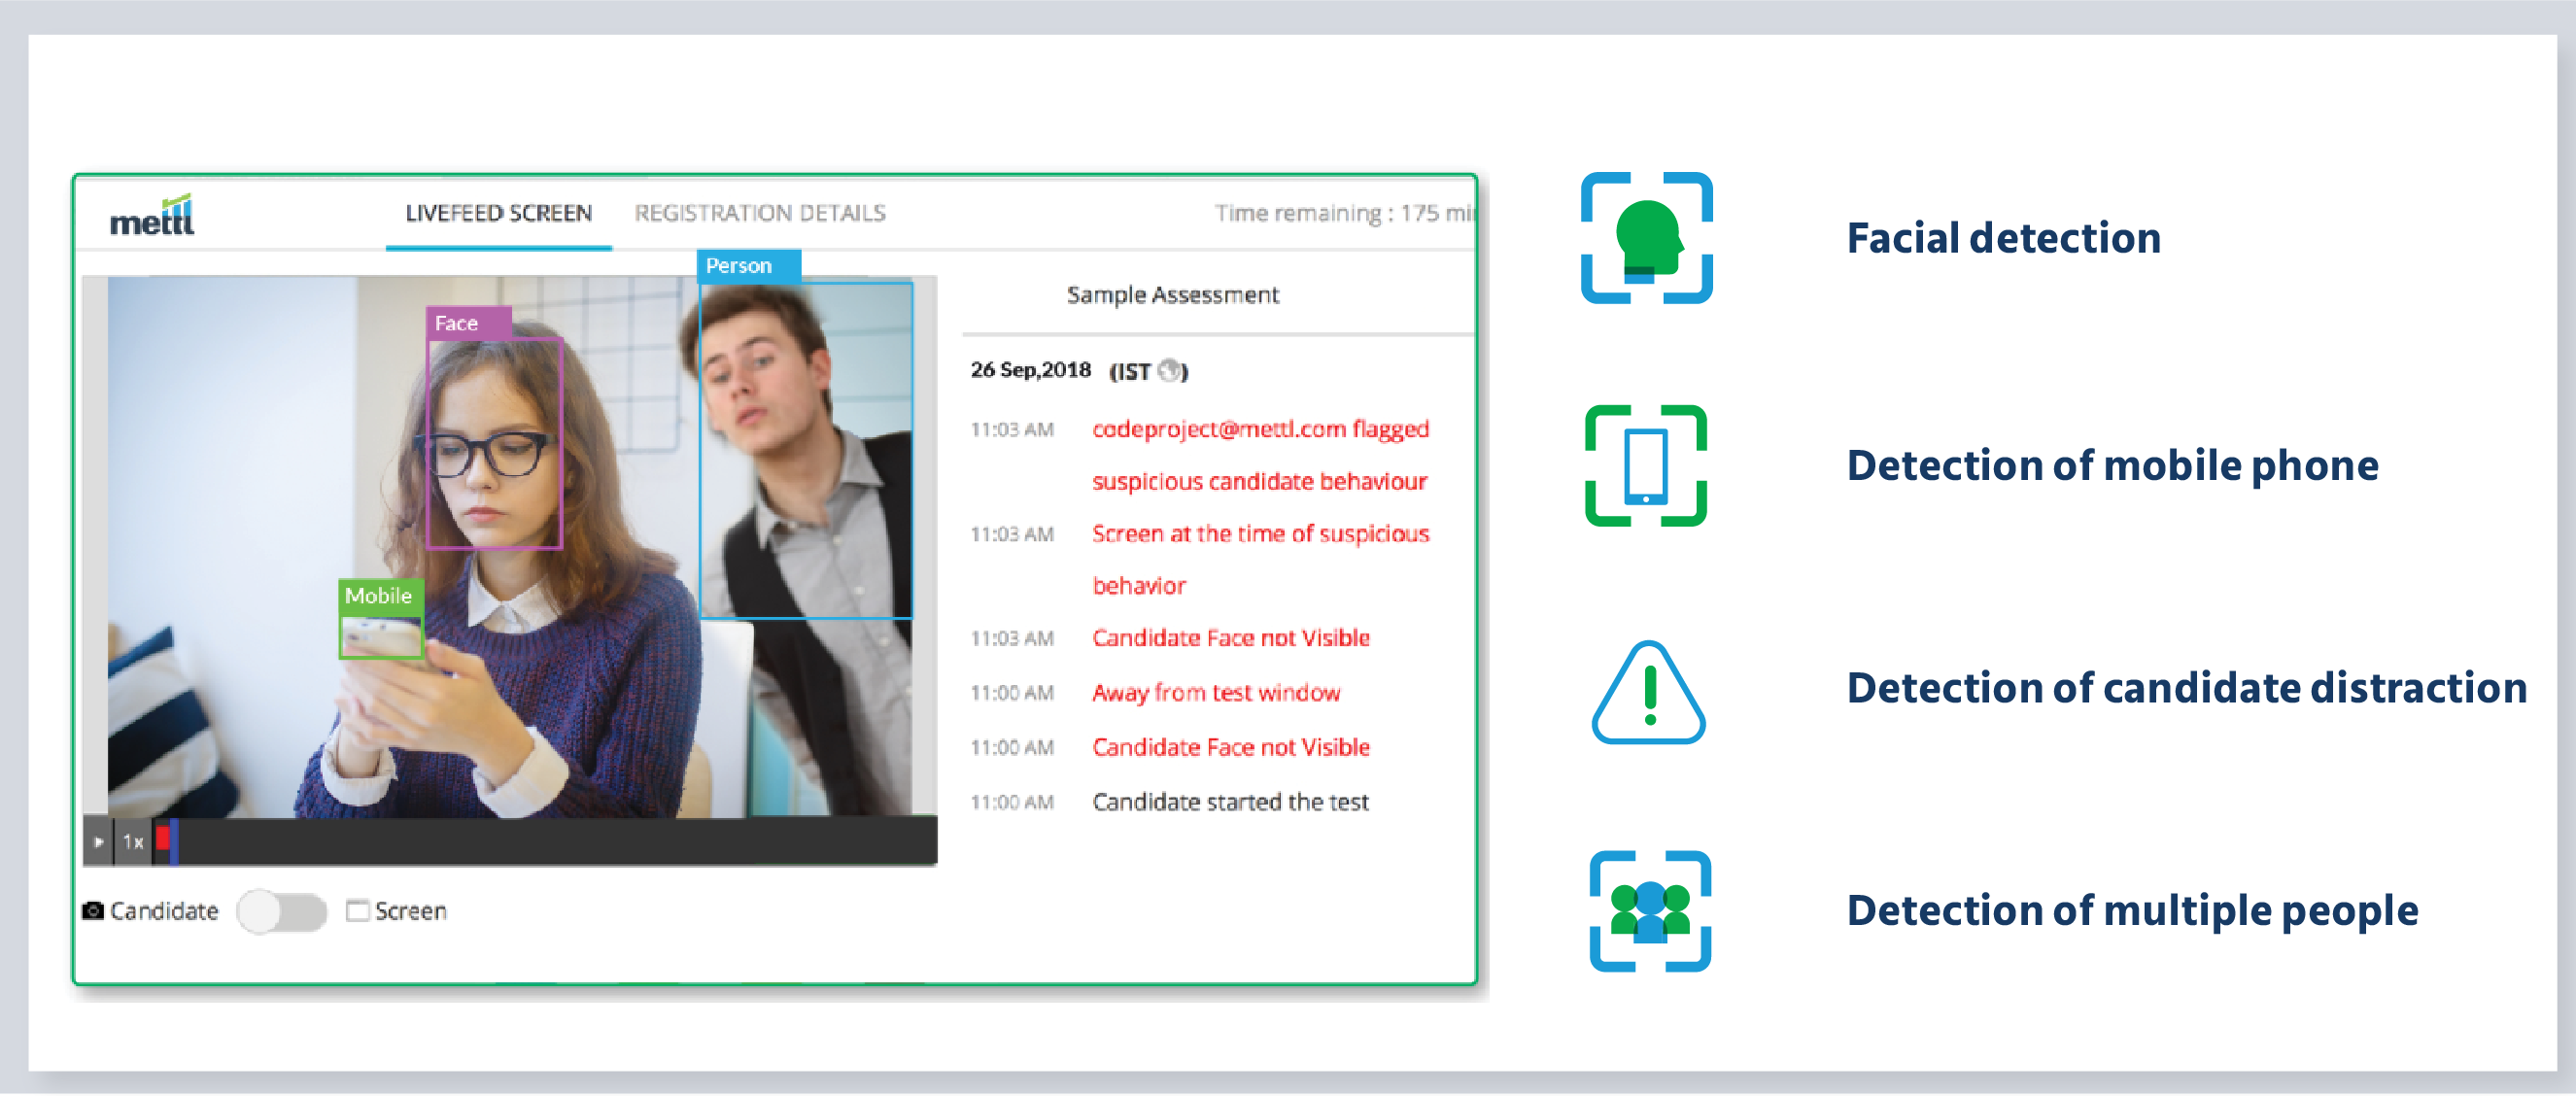Click the 26 Sep,2018 date
2576x1096 pixels.
pyautogui.click(x=1030, y=370)
